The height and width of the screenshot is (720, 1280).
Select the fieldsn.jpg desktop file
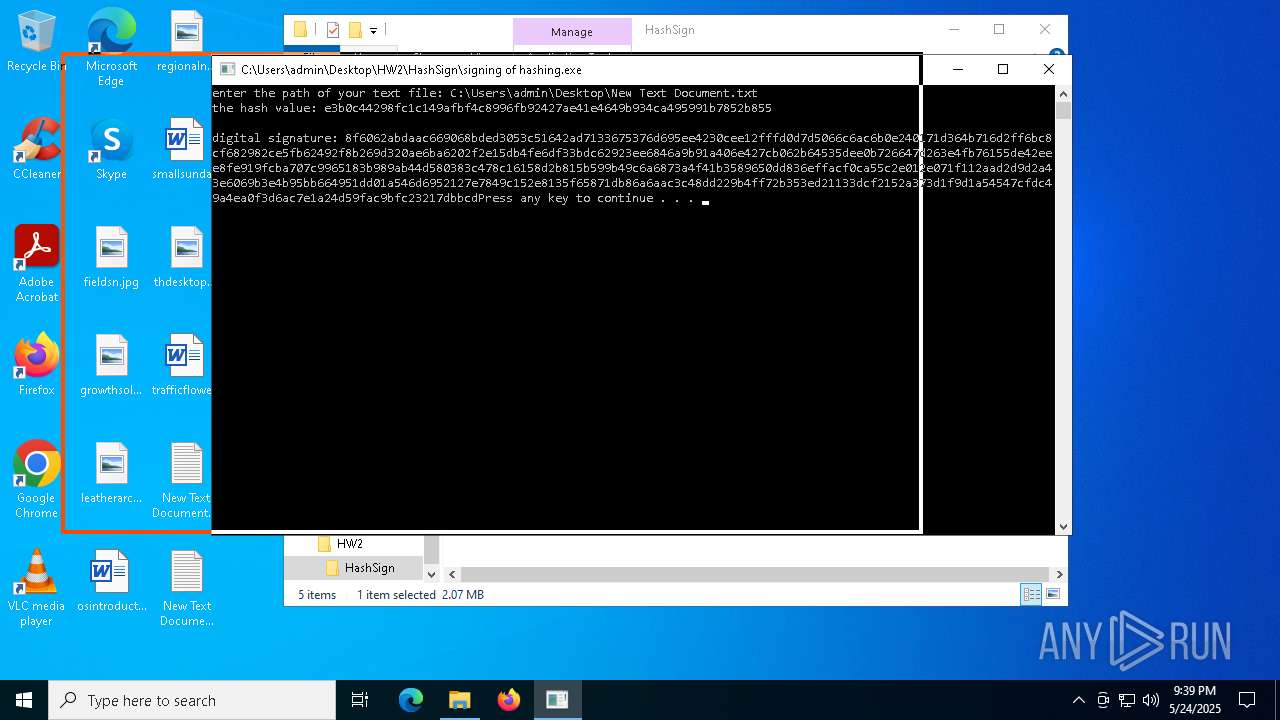click(x=111, y=258)
